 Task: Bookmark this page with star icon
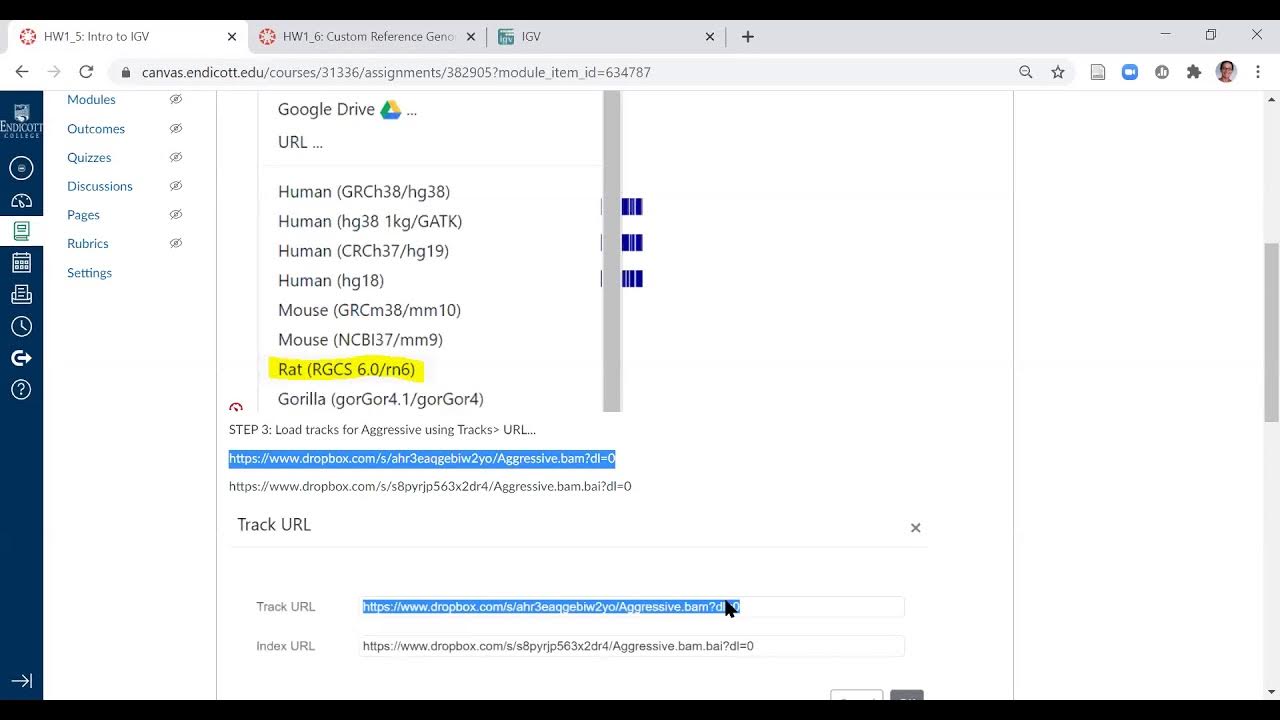pos(1058,72)
